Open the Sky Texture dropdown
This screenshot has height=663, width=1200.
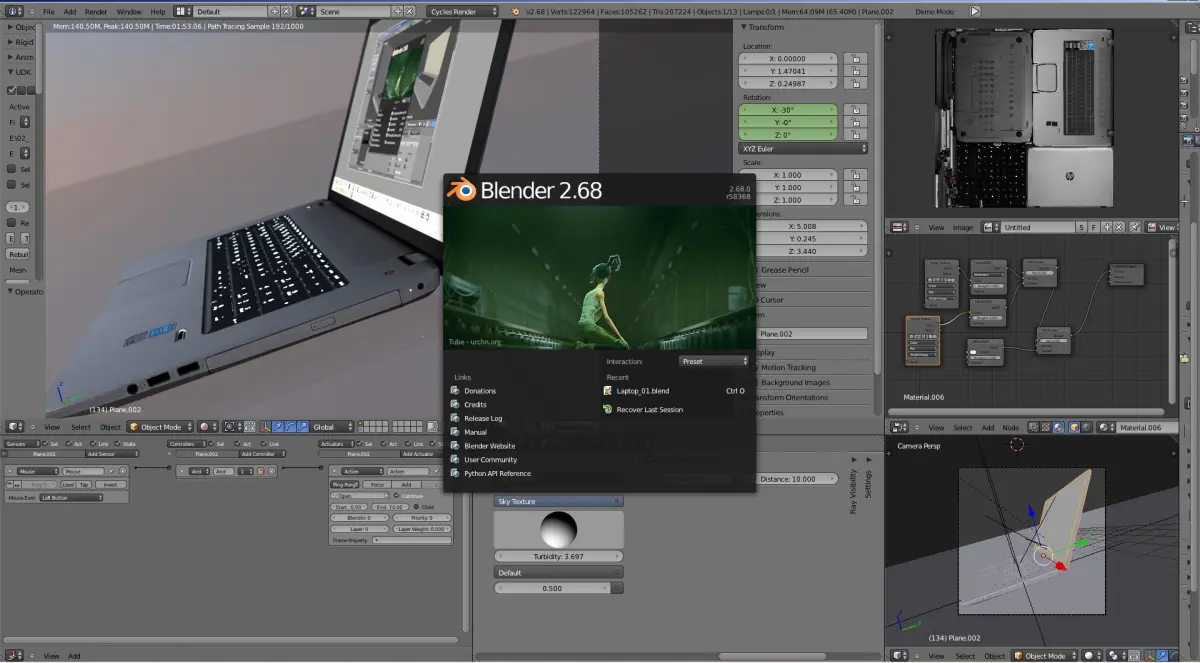pos(558,501)
